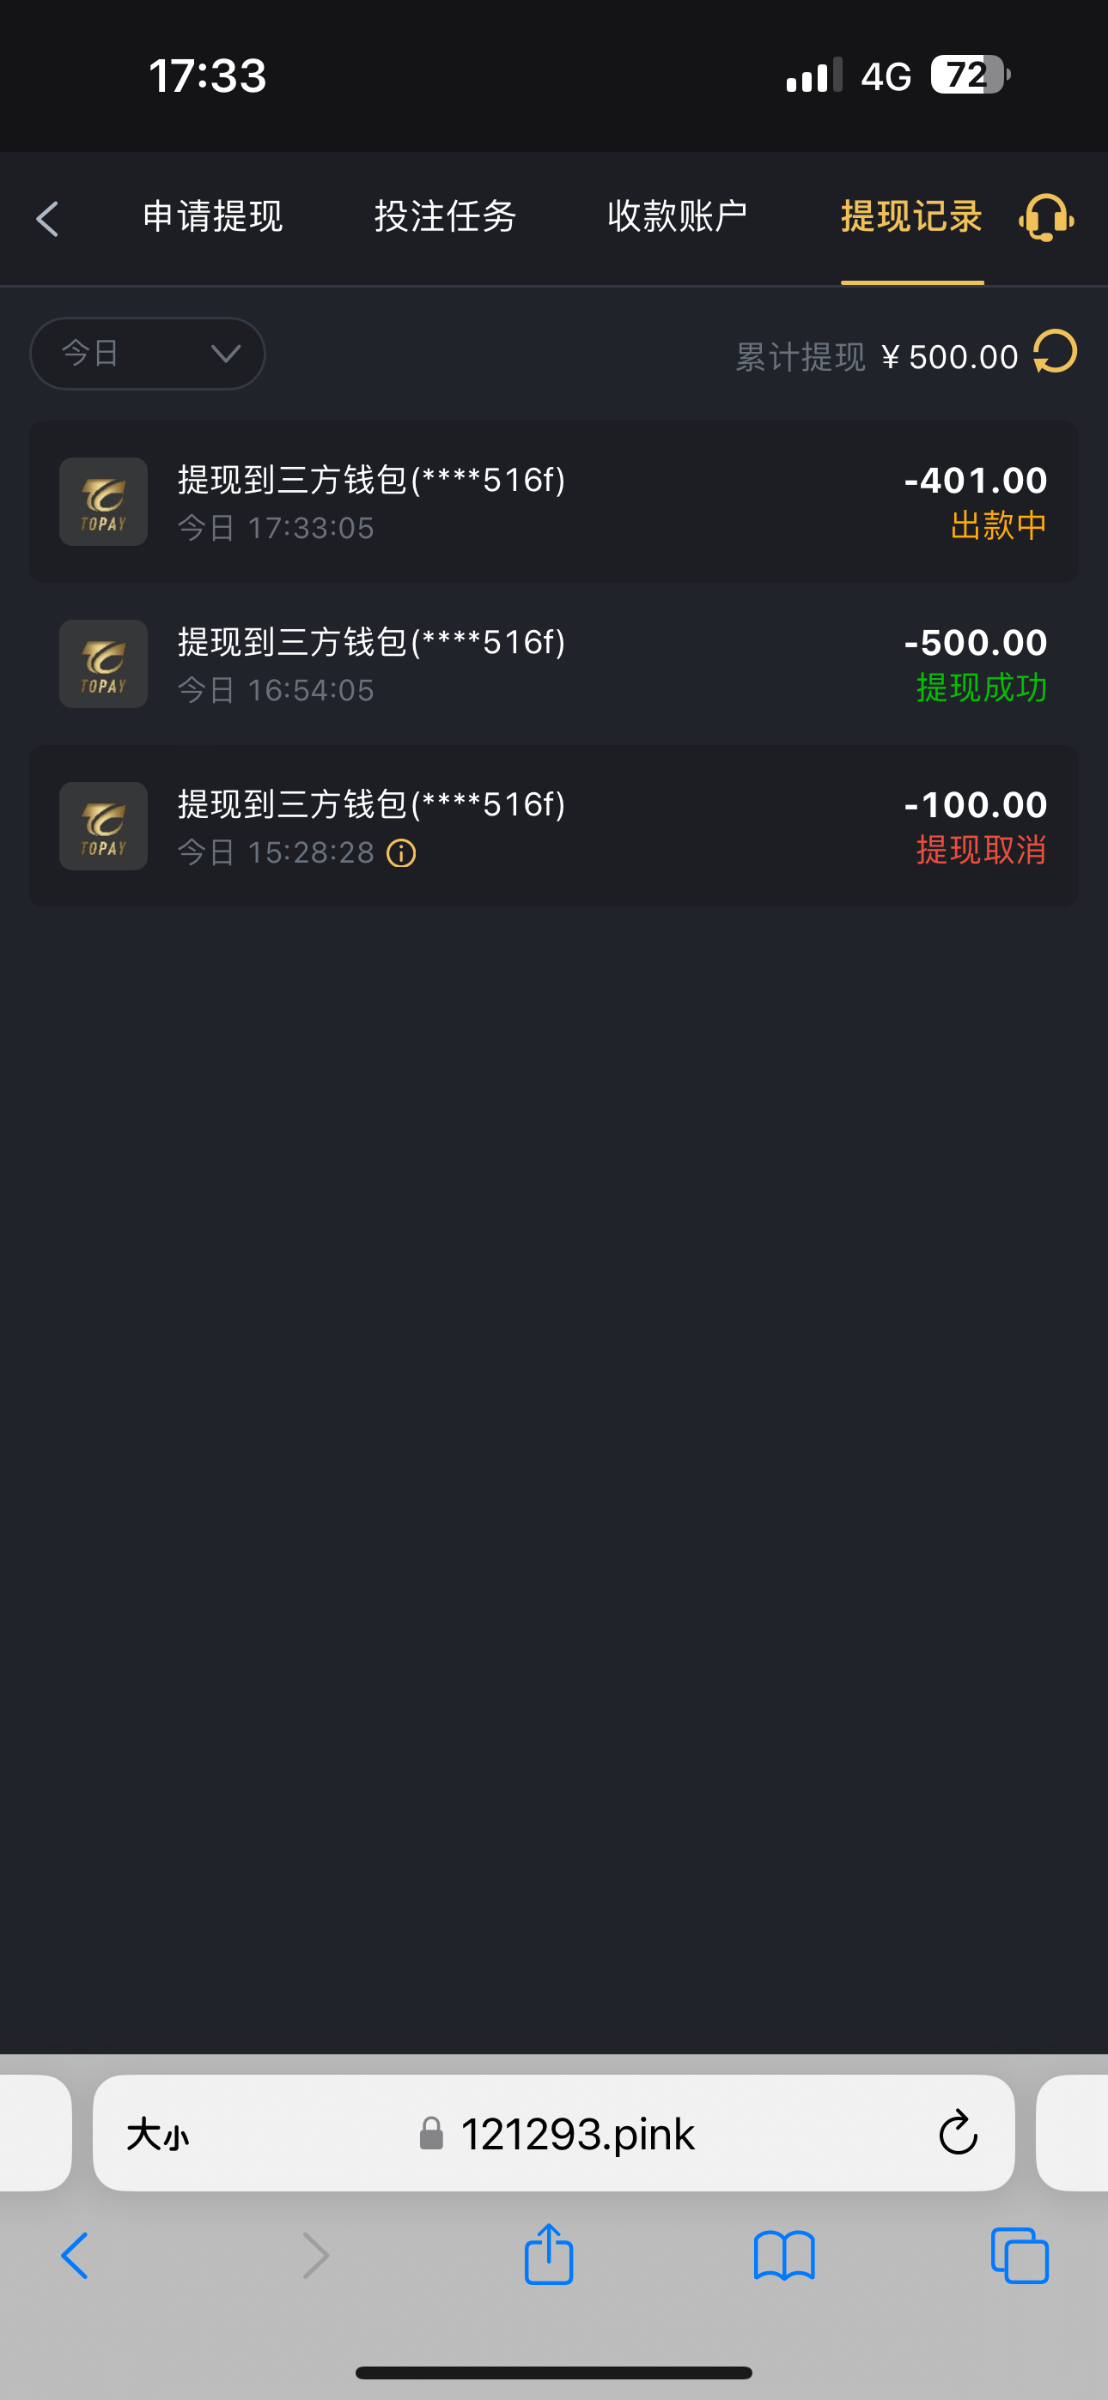Open Safari bookmarks icon
The width and height of the screenshot is (1108, 2400).
tap(784, 2256)
